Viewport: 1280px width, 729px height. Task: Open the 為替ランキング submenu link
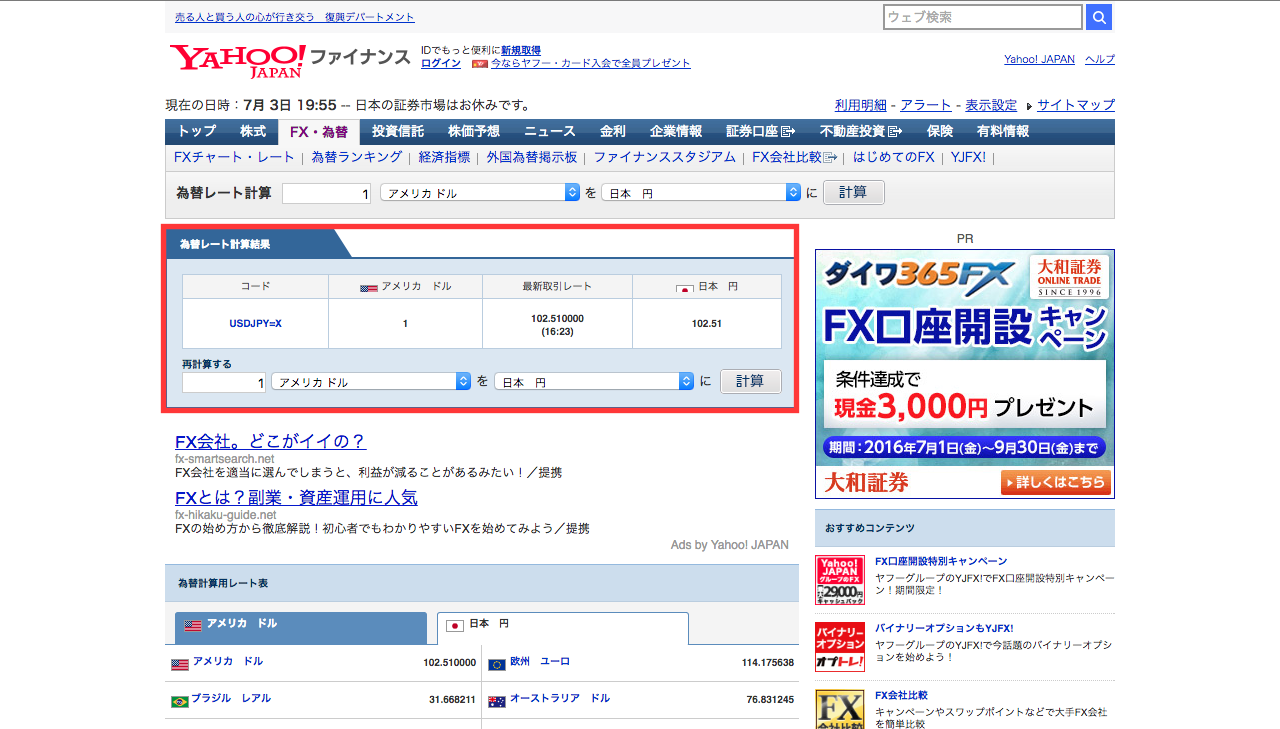coord(357,157)
